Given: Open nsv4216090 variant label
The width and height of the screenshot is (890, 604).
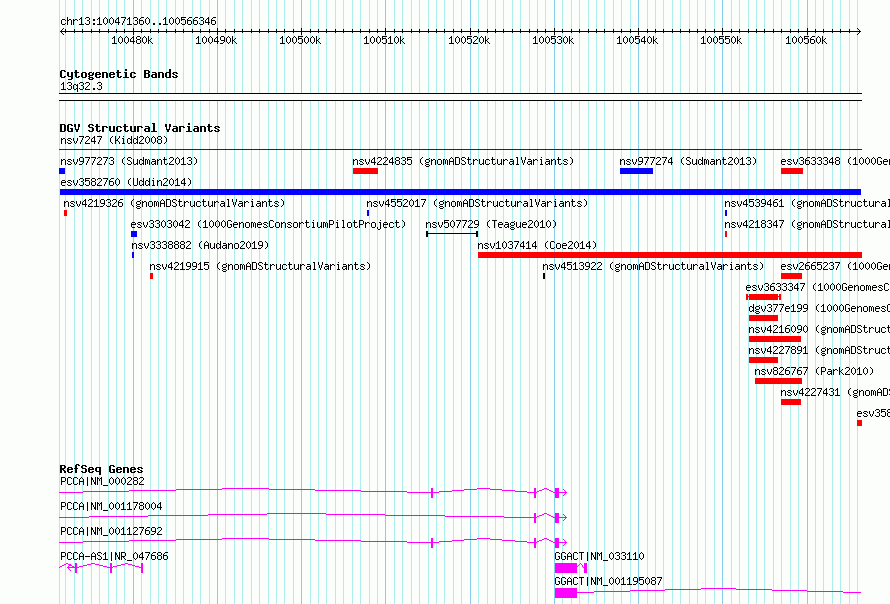Looking at the screenshot, I should pyautogui.click(x=818, y=329).
